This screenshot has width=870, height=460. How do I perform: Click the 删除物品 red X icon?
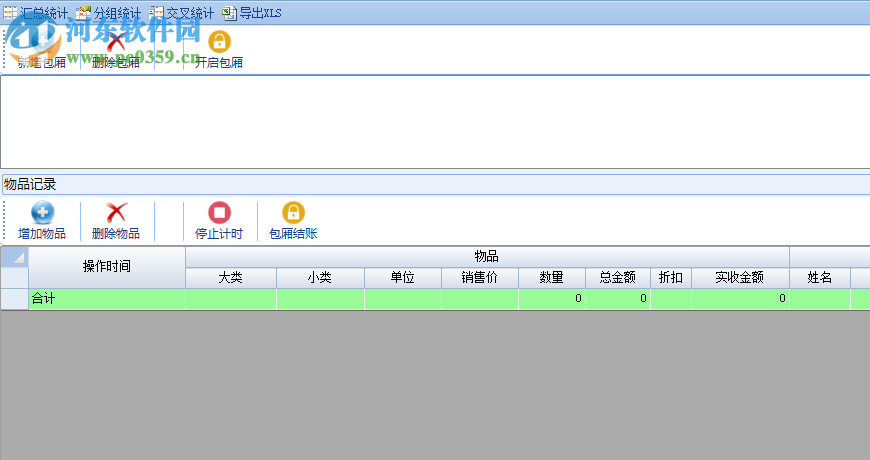pyautogui.click(x=116, y=213)
